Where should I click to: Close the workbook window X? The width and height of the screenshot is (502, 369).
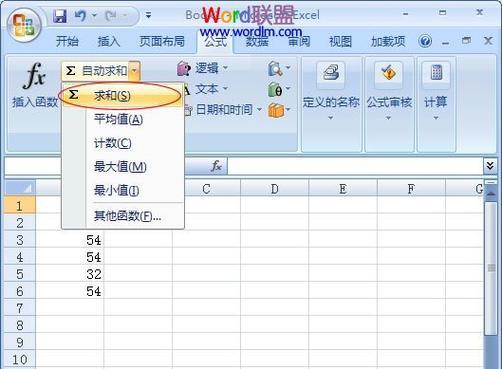pyautogui.click(x=488, y=41)
